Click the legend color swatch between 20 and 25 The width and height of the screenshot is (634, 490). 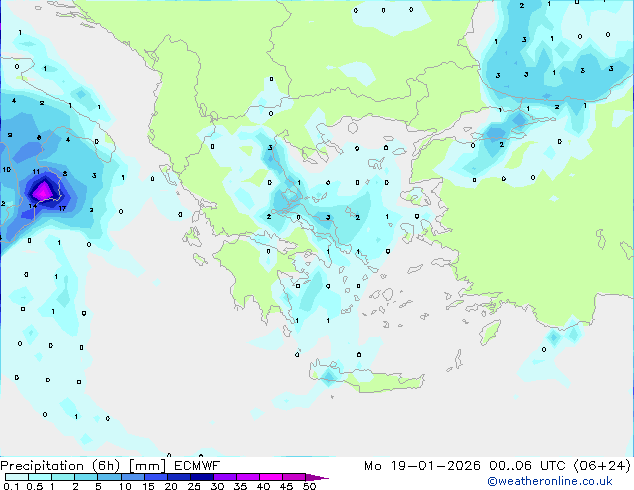(x=178, y=477)
